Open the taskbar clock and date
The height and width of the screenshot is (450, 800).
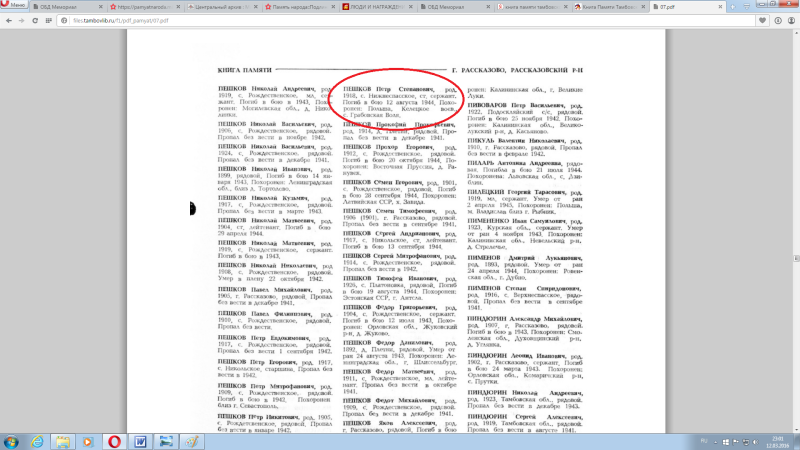pos(778,442)
